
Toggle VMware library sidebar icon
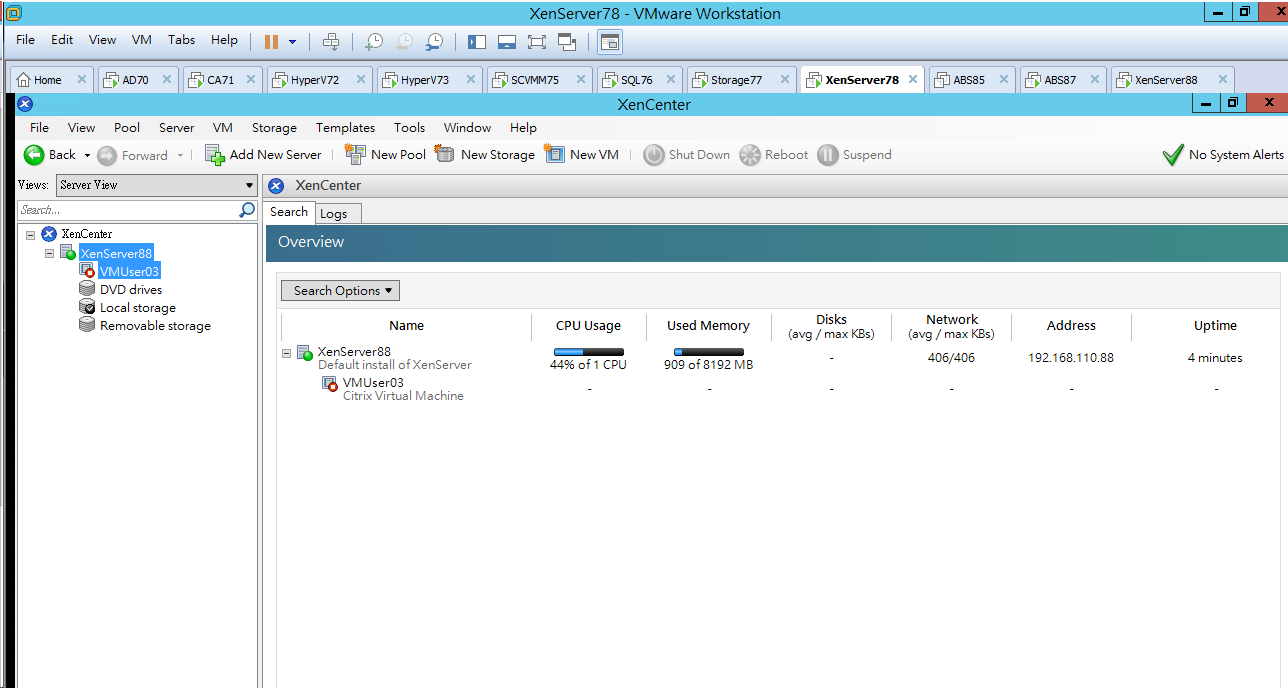pos(476,42)
